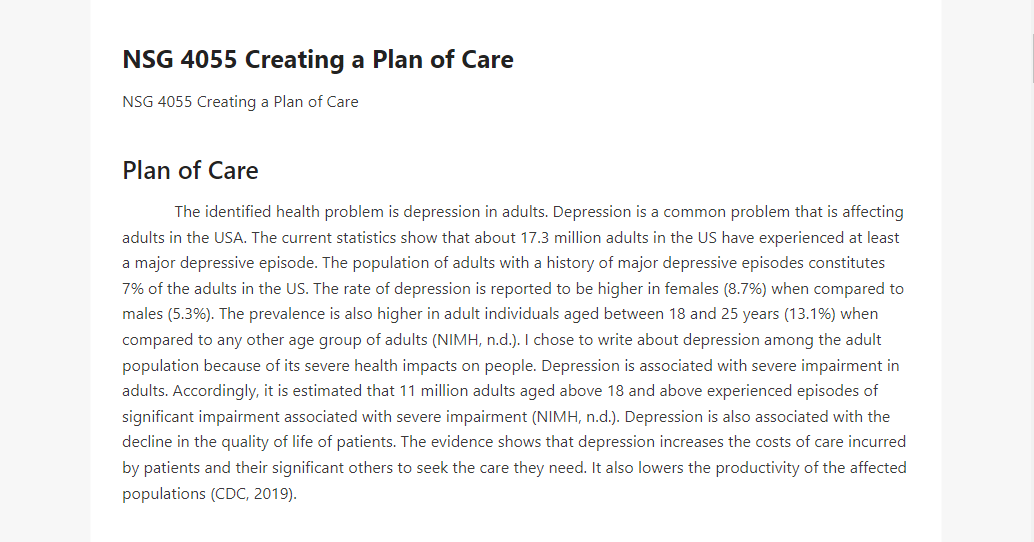Click the non-bold subtitle 'NSG 4055 Creating a Plan of Care'
This screenshot has width=1034, height=542.
[240, 102]
